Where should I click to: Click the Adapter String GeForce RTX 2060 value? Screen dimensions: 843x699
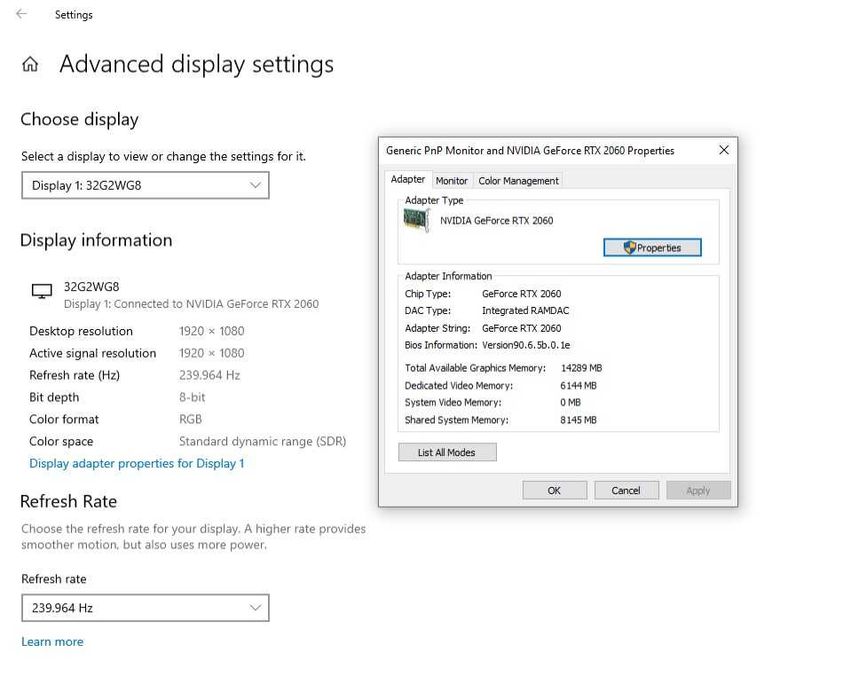point(521,329)
